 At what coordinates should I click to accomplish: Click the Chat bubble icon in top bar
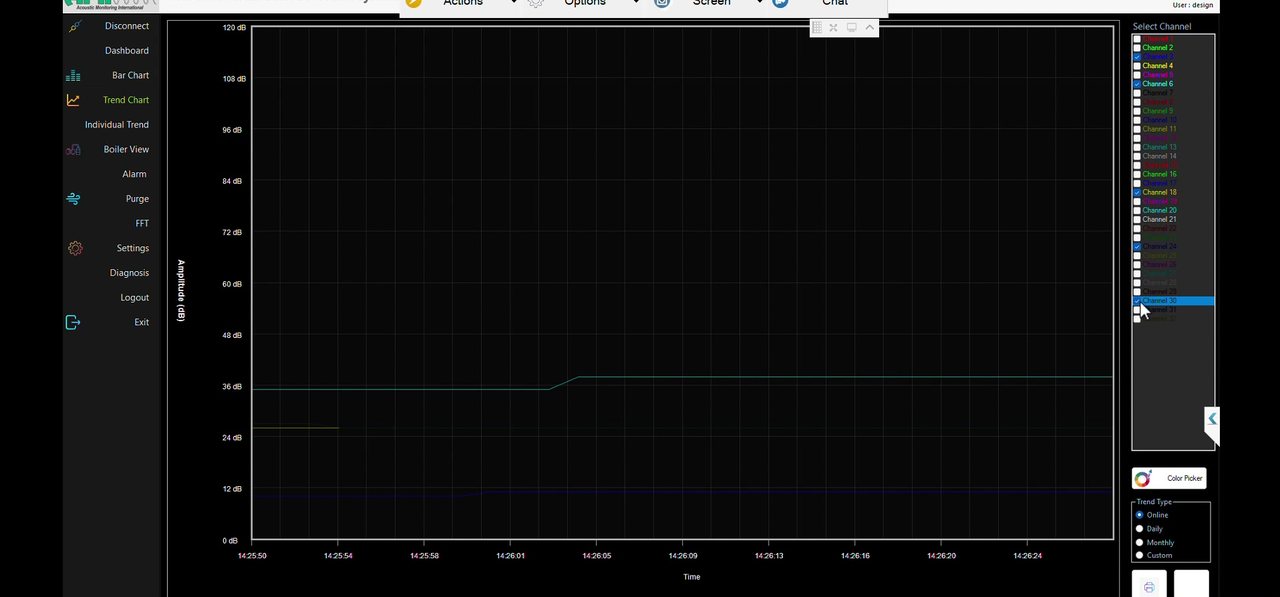point(780,3)
